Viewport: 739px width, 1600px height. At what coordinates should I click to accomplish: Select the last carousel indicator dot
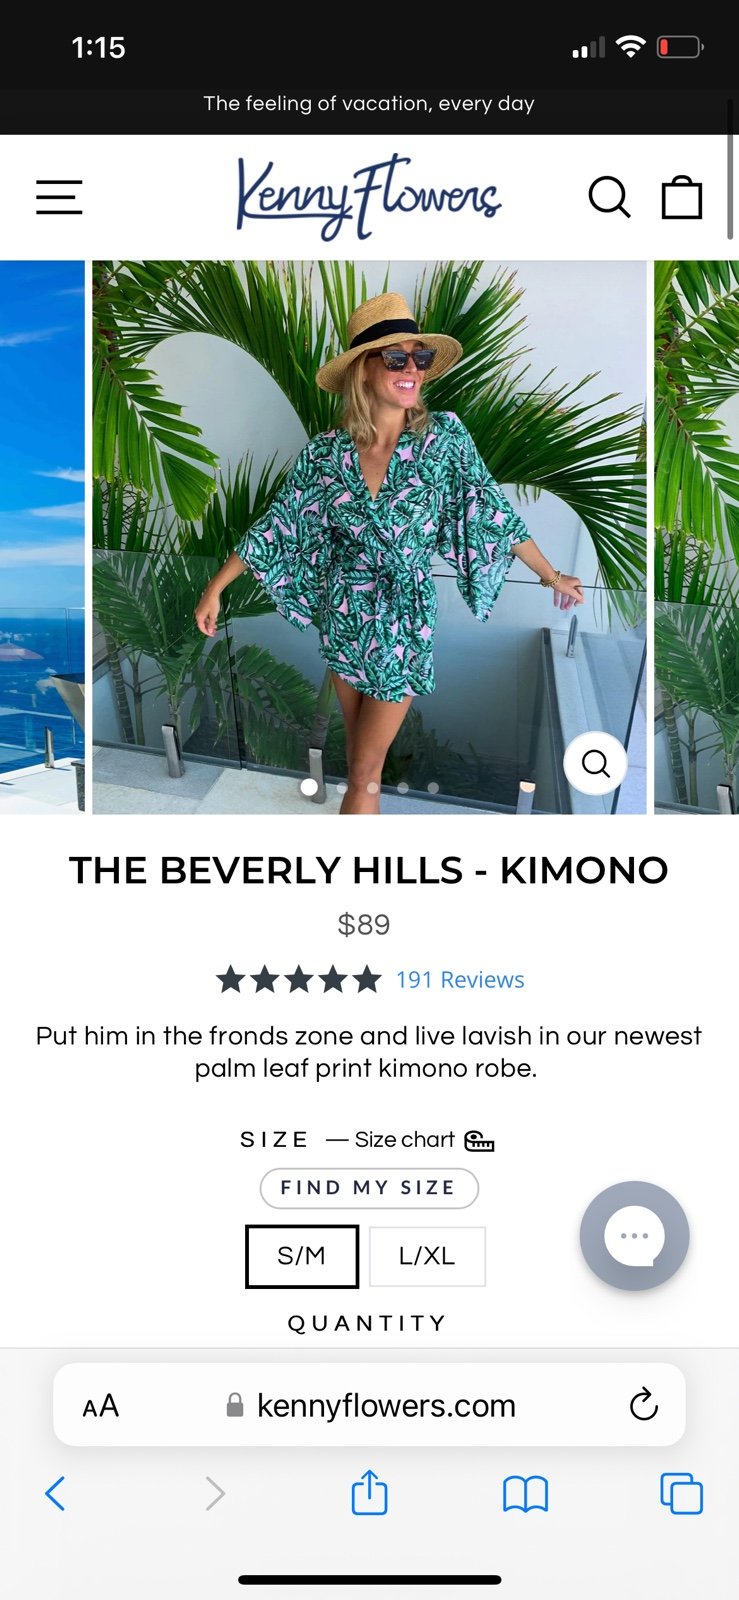coord(433,788)
